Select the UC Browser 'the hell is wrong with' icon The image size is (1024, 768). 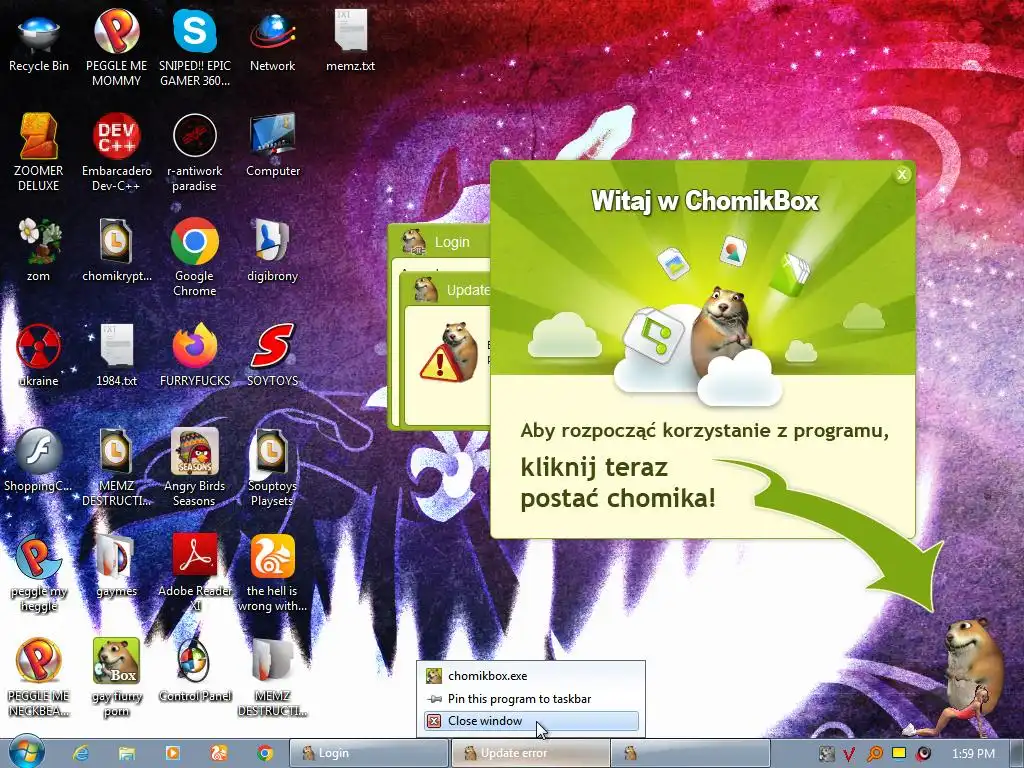point(272,573)
